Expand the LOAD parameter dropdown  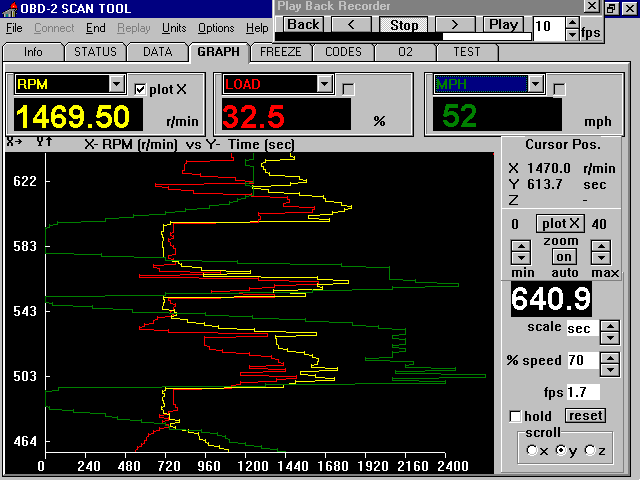pyautogui.click(x=324, y=85)
